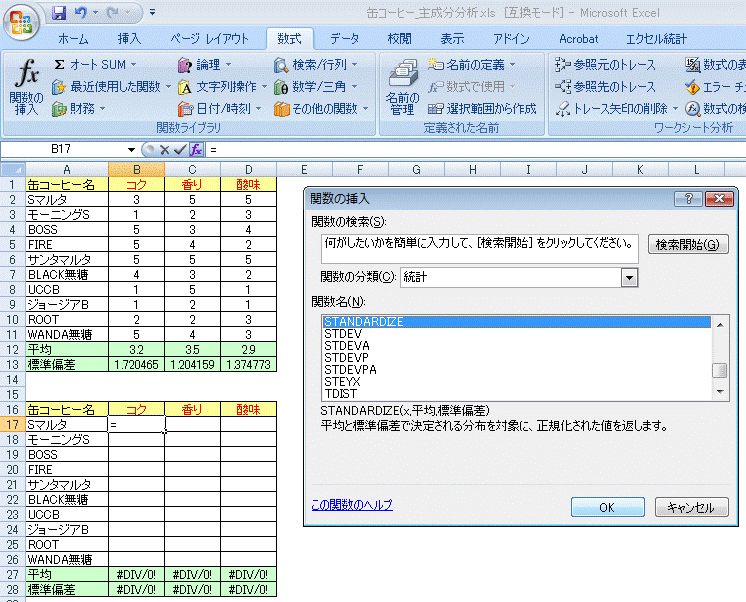Open the 財務 financial functions library
Screen dimensions: 746x602
[80, 108]
